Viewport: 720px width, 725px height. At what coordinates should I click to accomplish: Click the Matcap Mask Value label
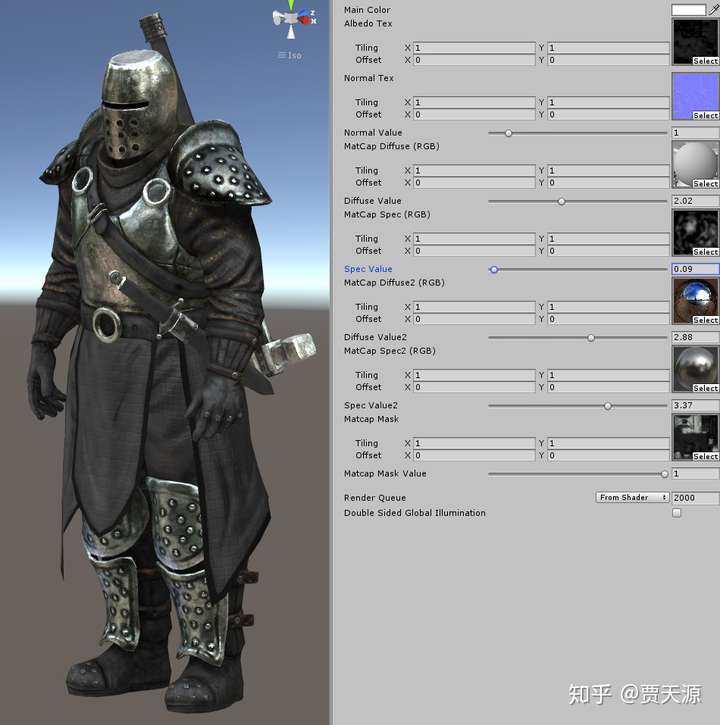point(385,473)
